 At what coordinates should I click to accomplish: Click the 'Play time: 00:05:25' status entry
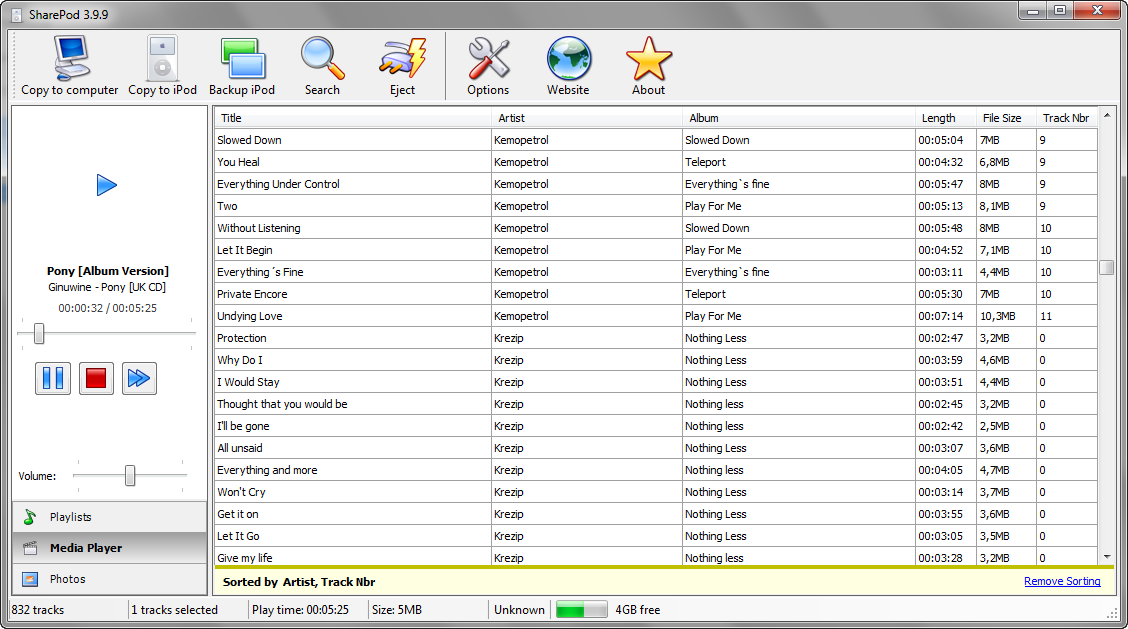point(300,610)
